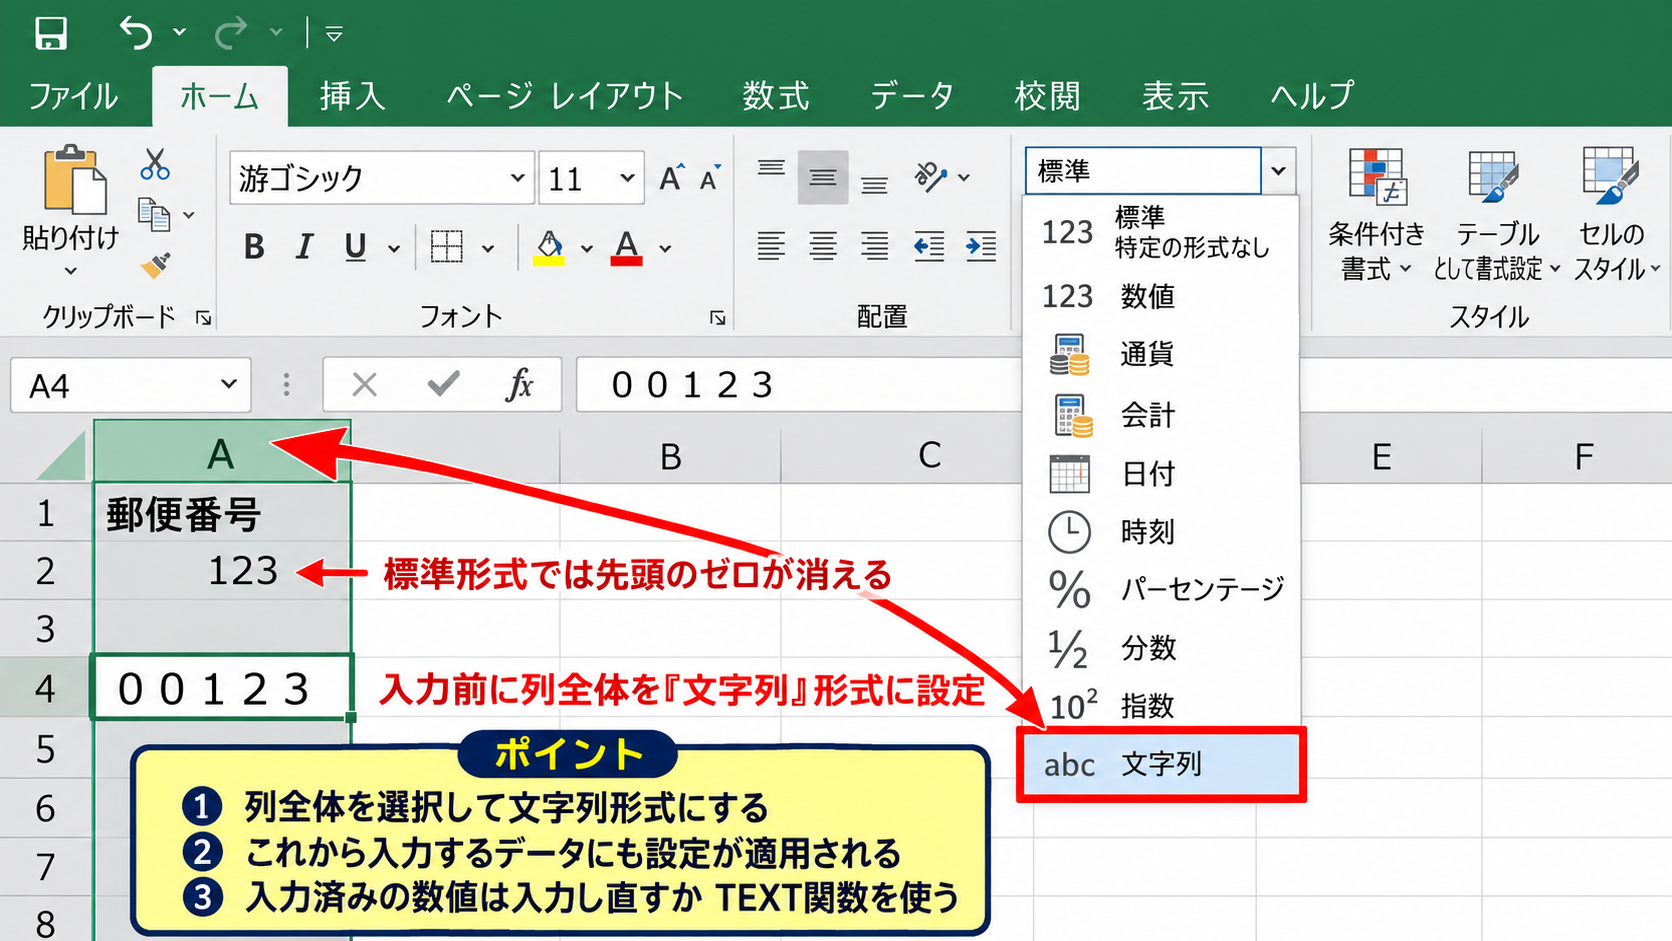Undo the last action

136,33
